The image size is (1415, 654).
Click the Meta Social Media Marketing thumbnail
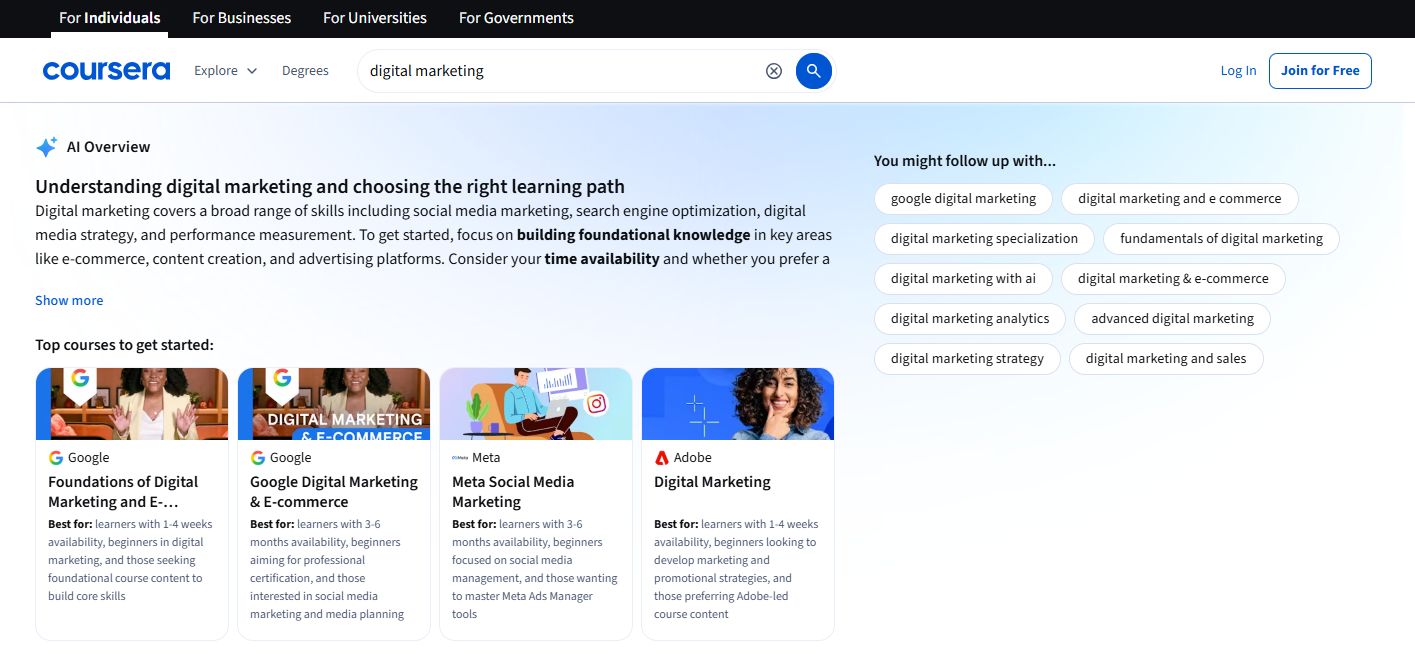coord(536,404)
